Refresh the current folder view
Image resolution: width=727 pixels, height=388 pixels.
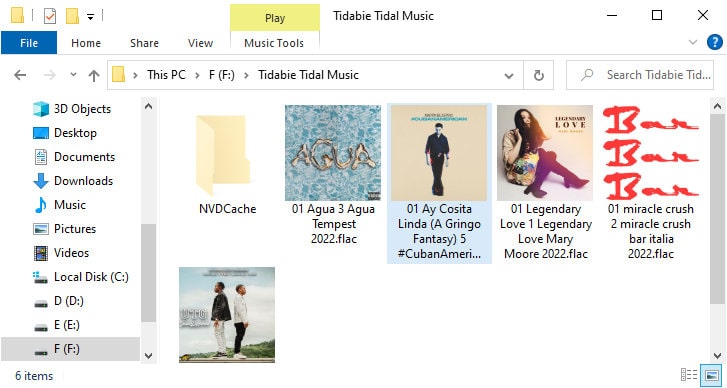[x=538, y=75]
